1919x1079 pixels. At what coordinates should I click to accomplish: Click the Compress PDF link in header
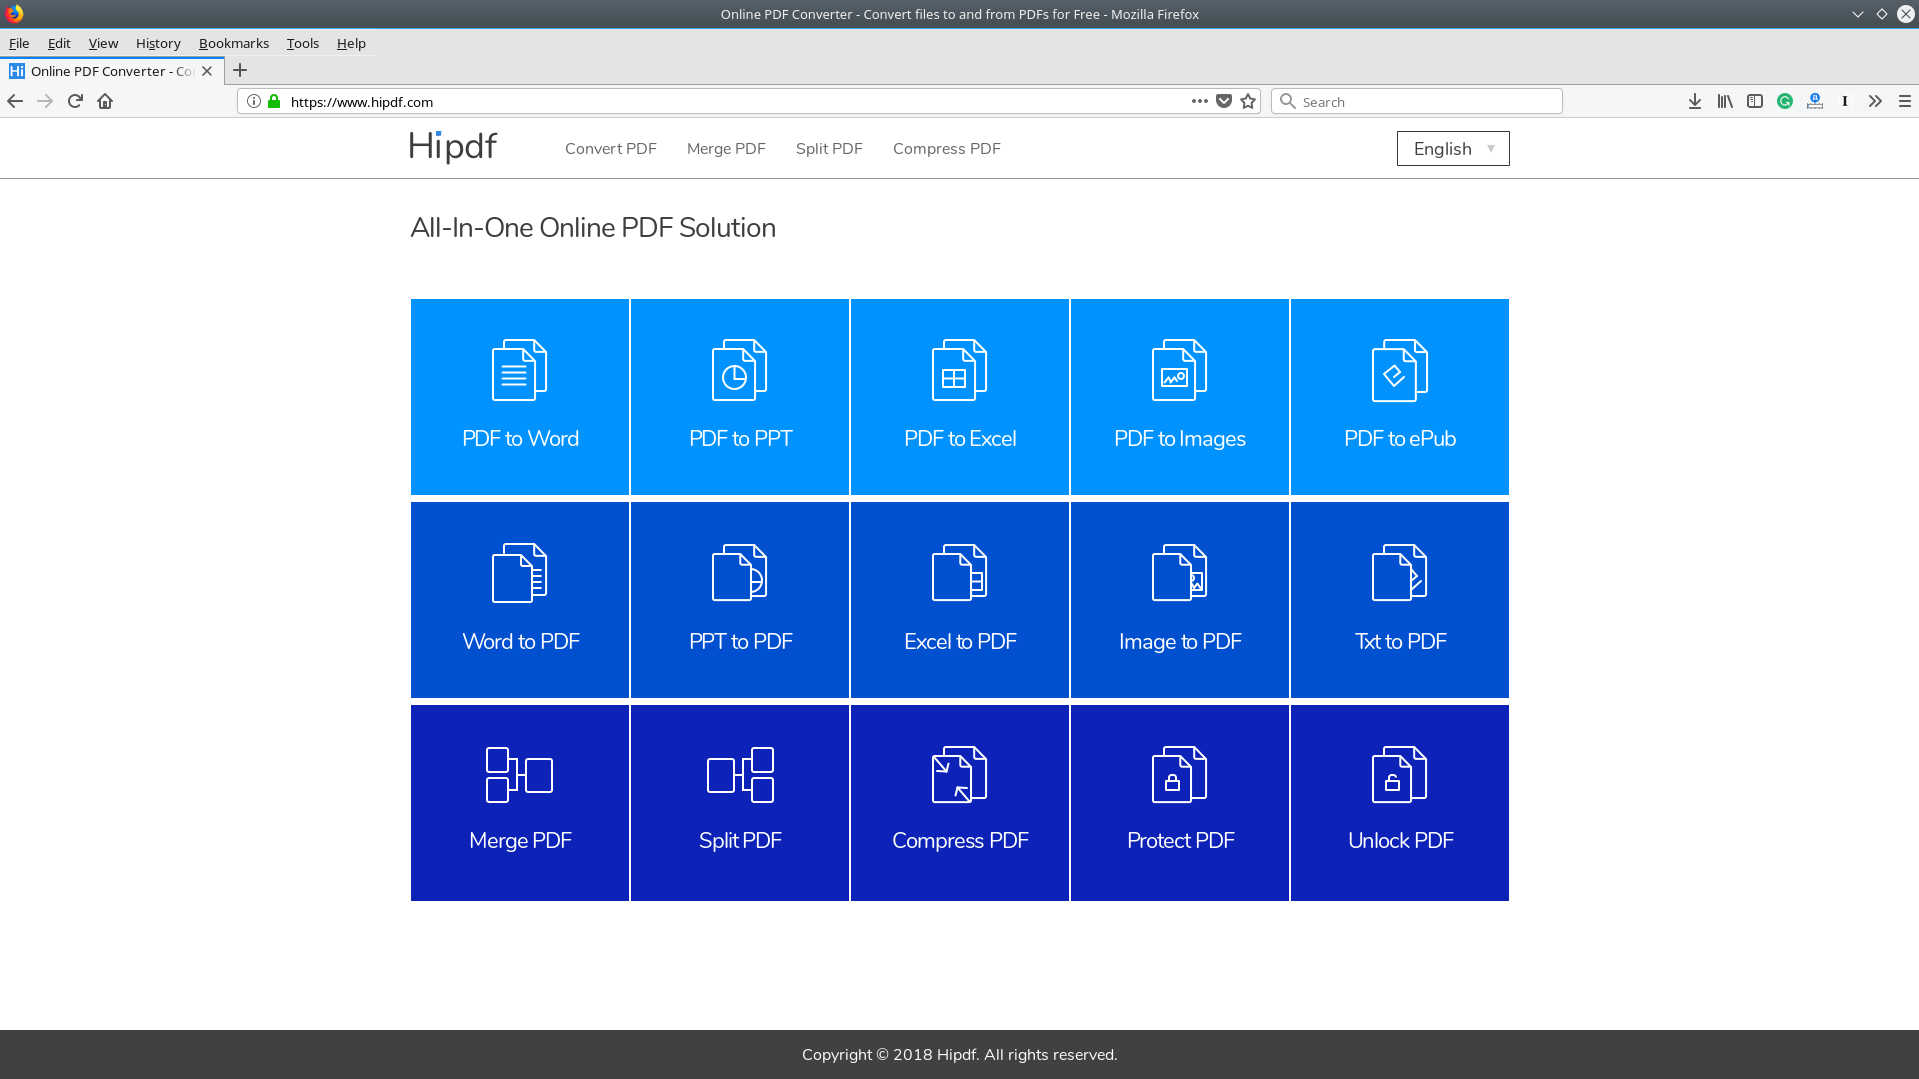click(x=947, y=149)
